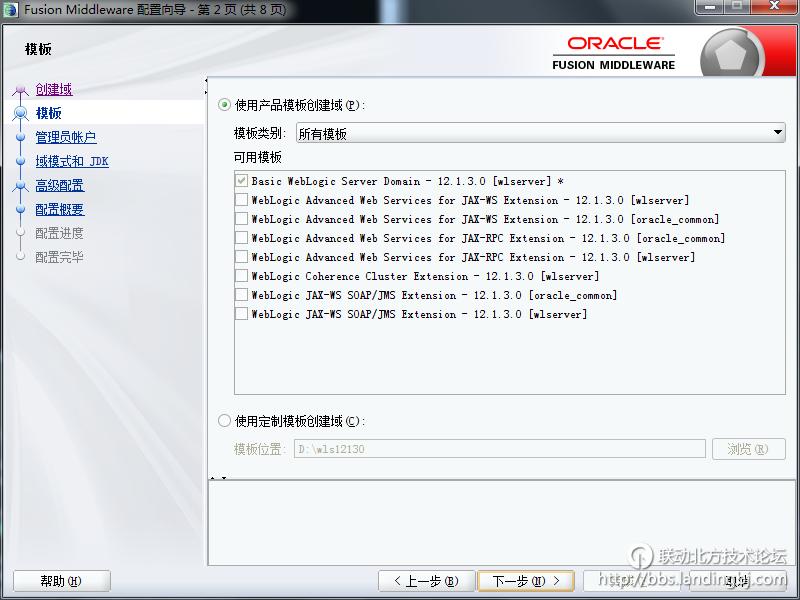The height and width of the screenshot is (600, 800).
Task: Enable WebLogic Coherence Cluster Extension checkbox
Action: [x=241, y=276]
